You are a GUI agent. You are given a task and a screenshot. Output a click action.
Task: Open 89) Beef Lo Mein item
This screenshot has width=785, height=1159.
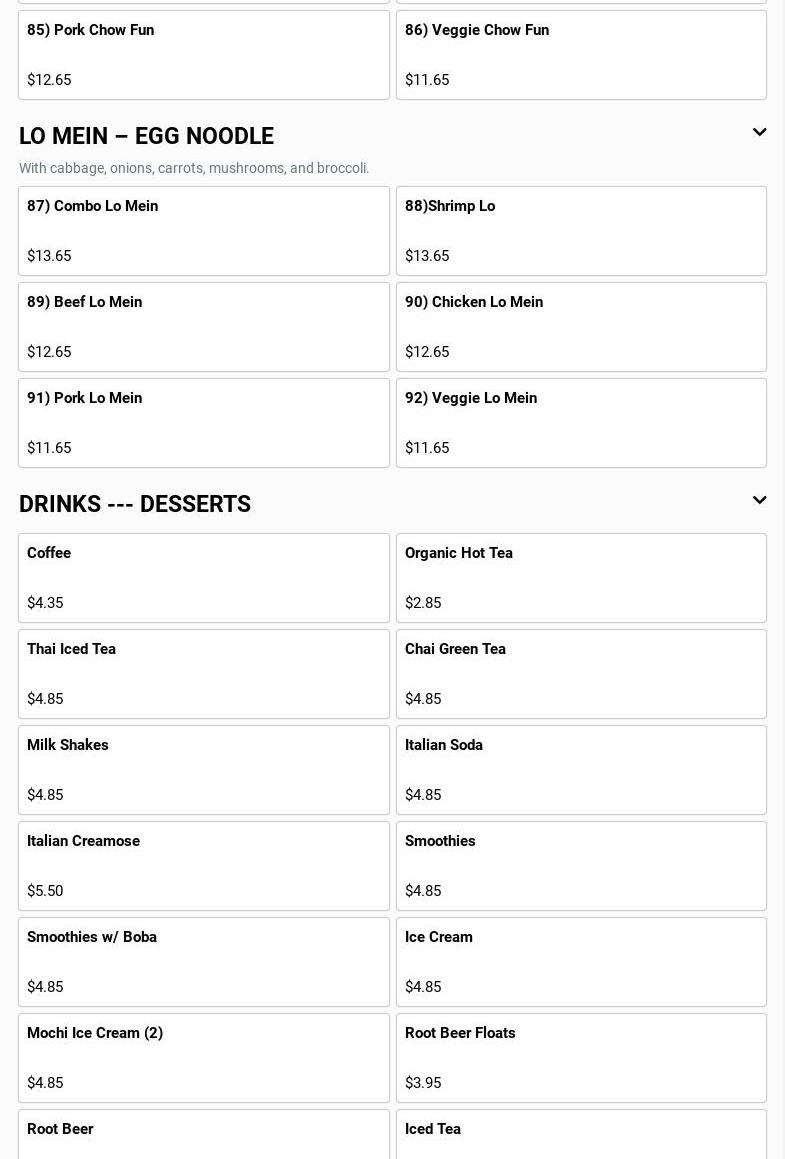[203, 327]
